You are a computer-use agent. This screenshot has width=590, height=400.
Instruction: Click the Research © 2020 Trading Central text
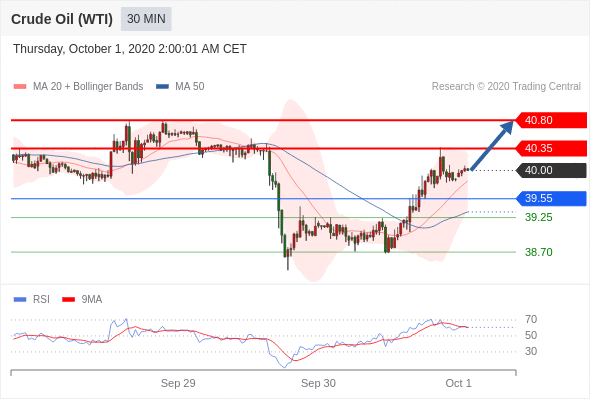coord(506,87)
